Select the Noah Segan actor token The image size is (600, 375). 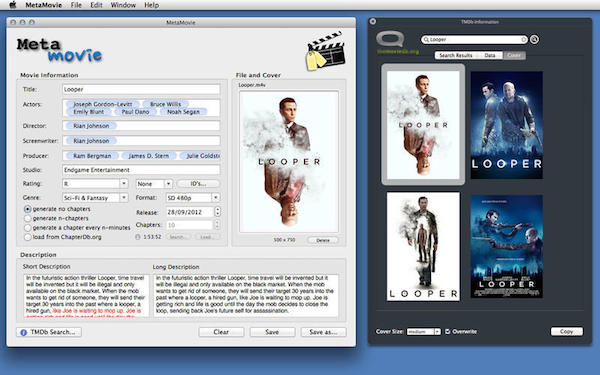(x=183, y=112)
